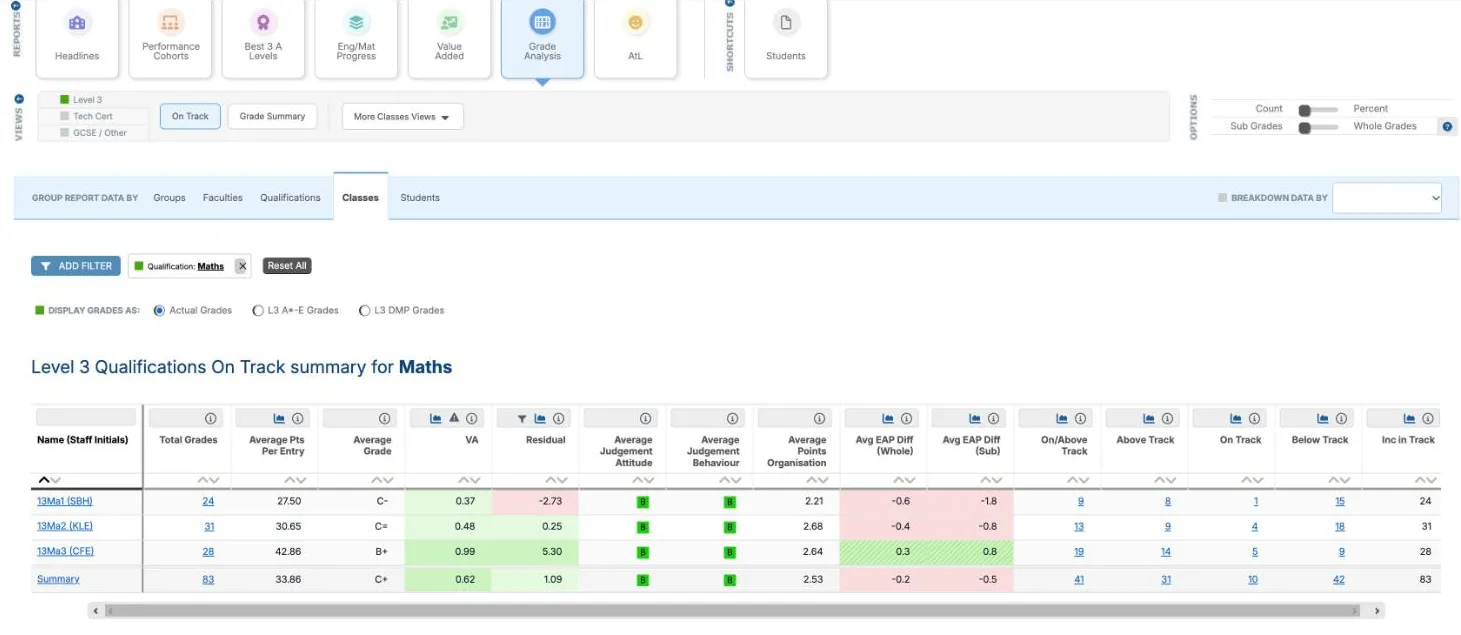
Task: Collapse the Shortcuts section arrow
Action: [729, 4]
